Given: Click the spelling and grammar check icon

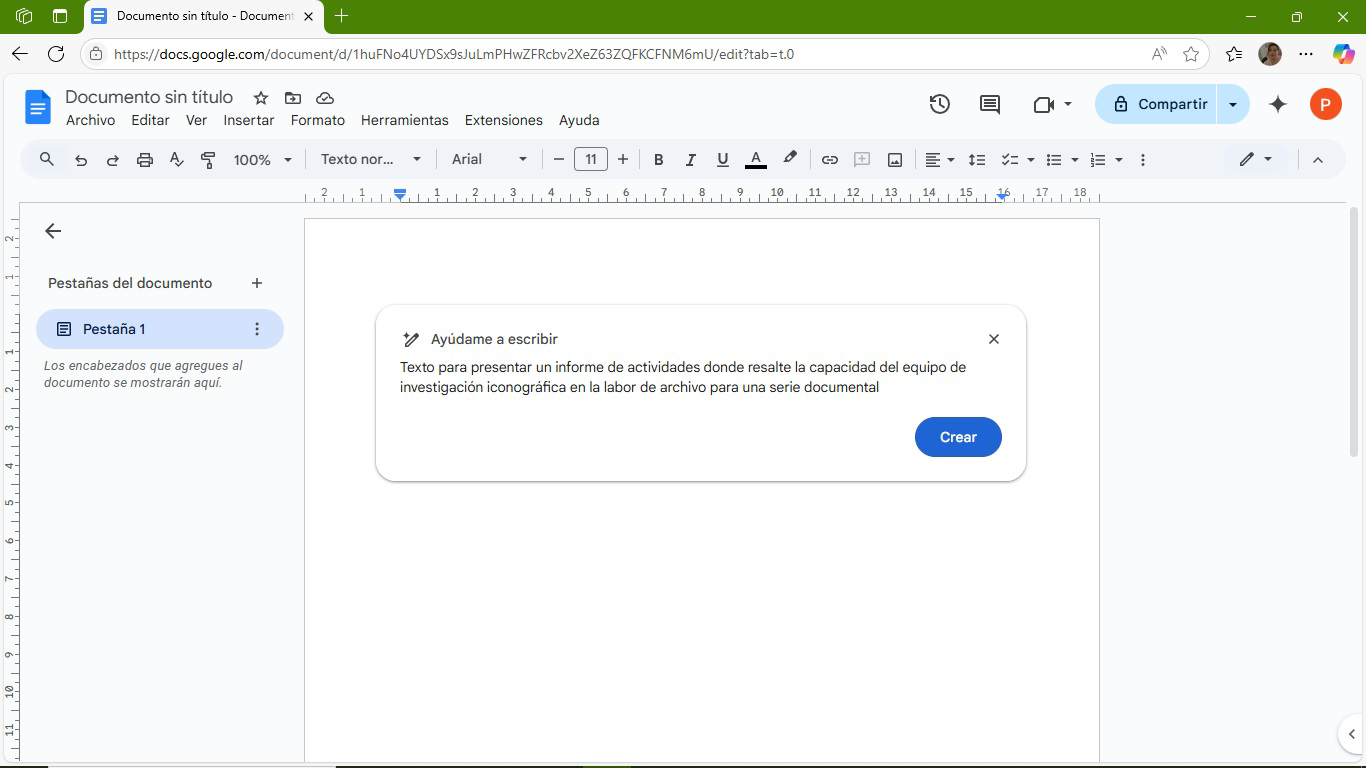Looking at the screenshot, I should [x=177, y=160].
